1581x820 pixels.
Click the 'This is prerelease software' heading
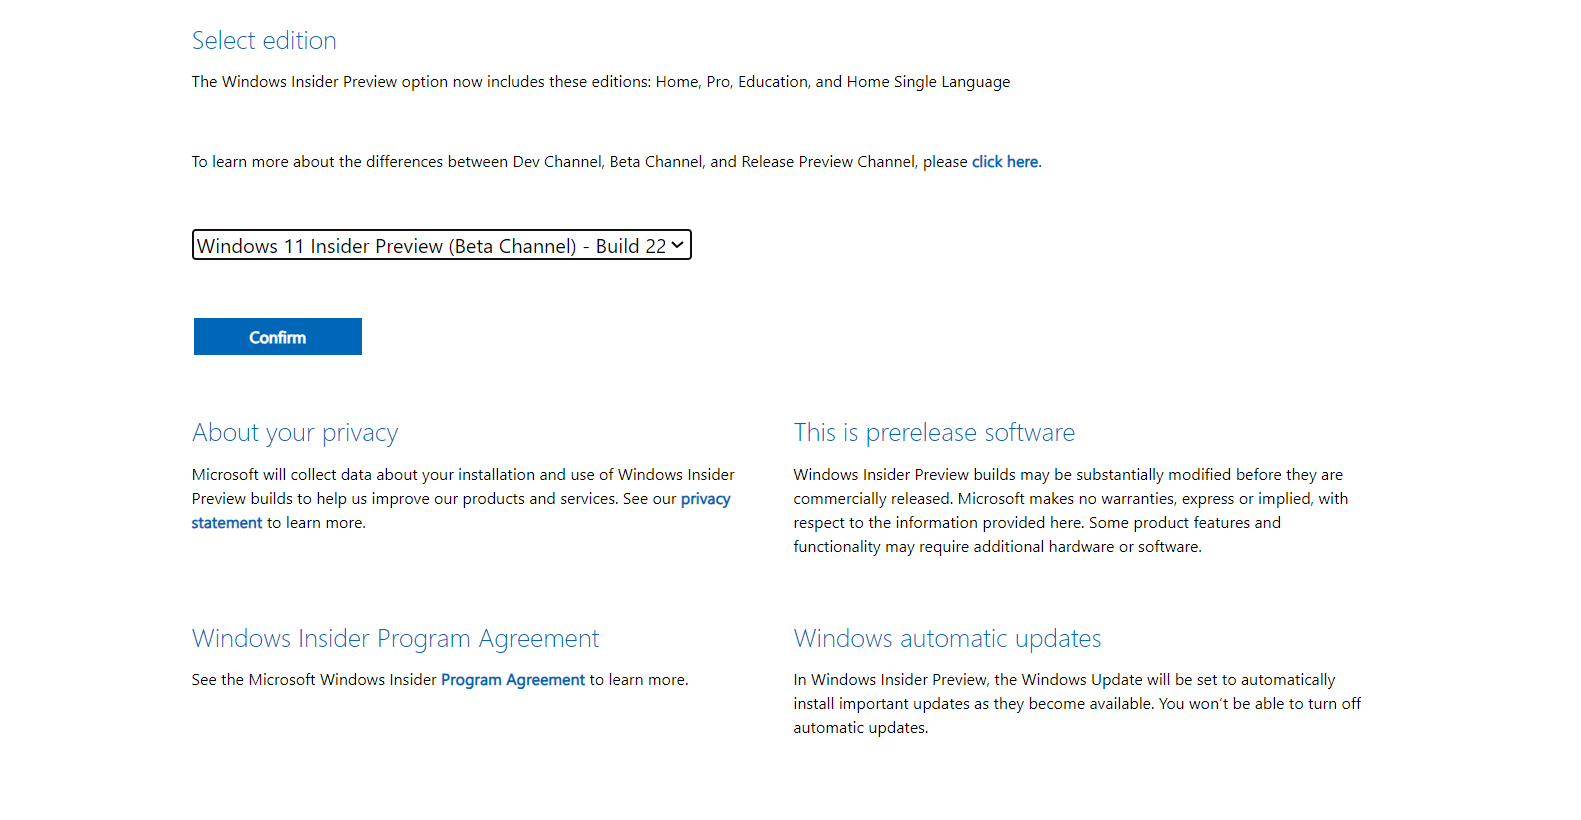(x=934, y=433)
